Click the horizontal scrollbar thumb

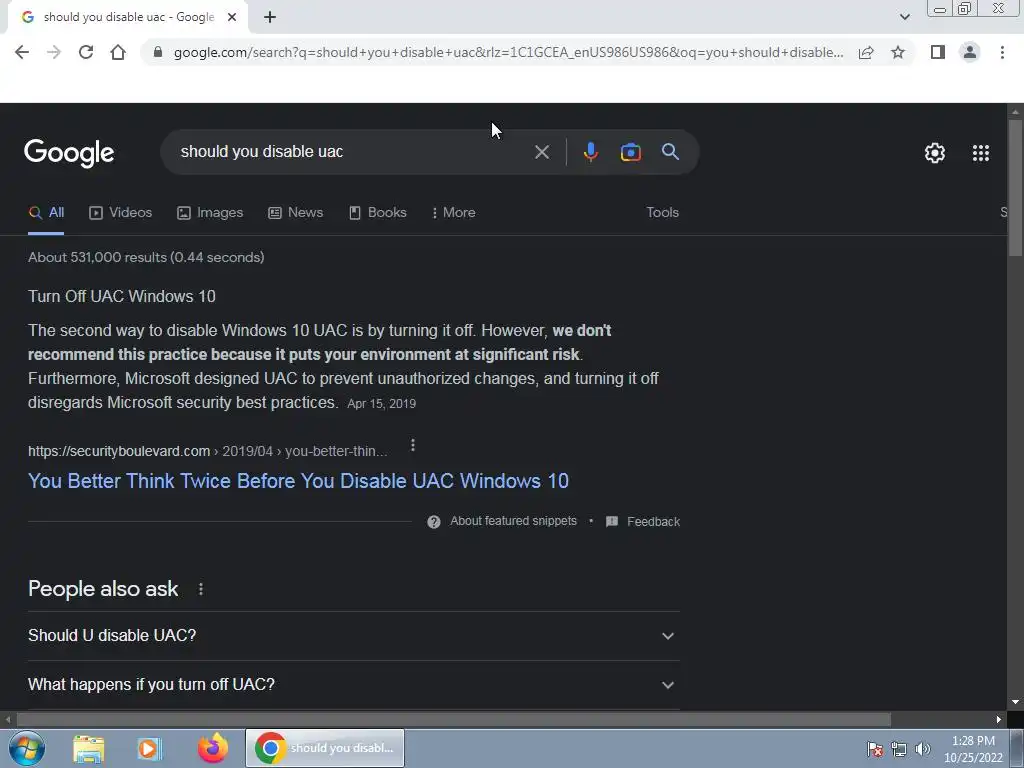point(454,720)
